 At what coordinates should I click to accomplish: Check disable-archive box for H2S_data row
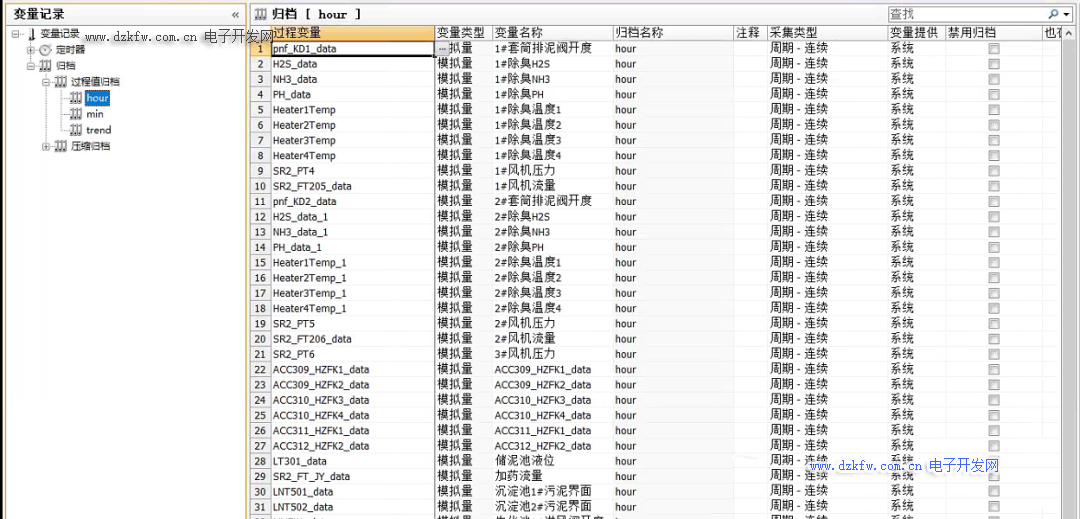tap(994, 64)
